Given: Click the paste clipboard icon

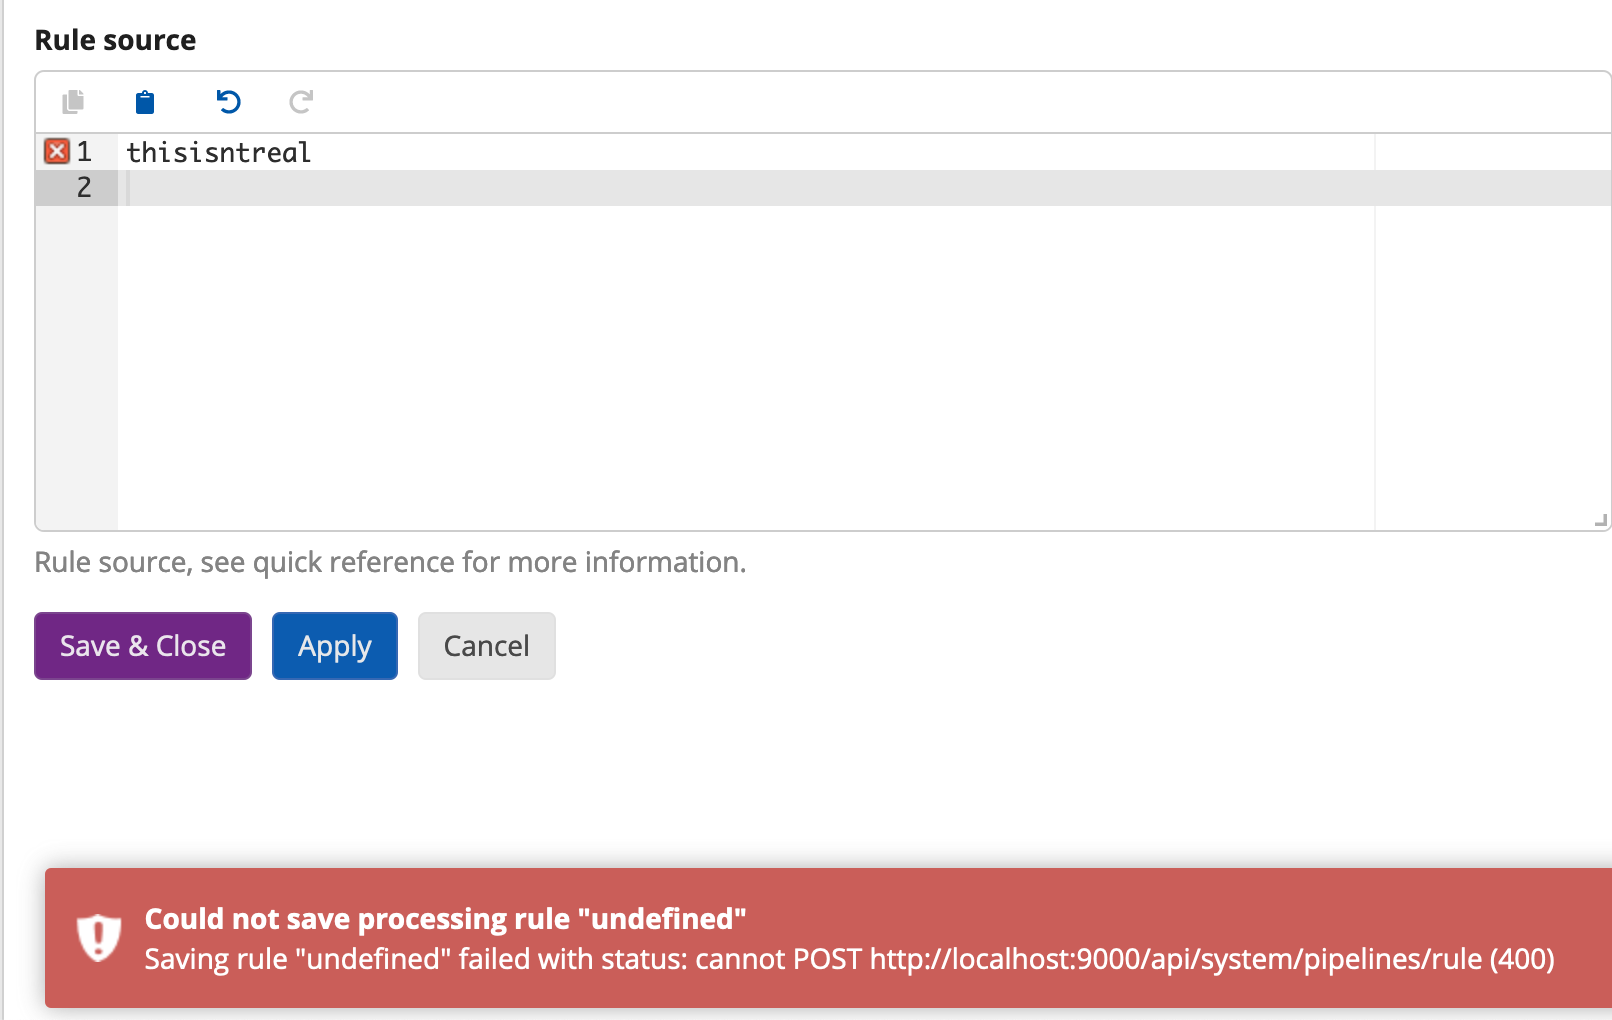Looking at the screenshot, I should coord(144,102).
